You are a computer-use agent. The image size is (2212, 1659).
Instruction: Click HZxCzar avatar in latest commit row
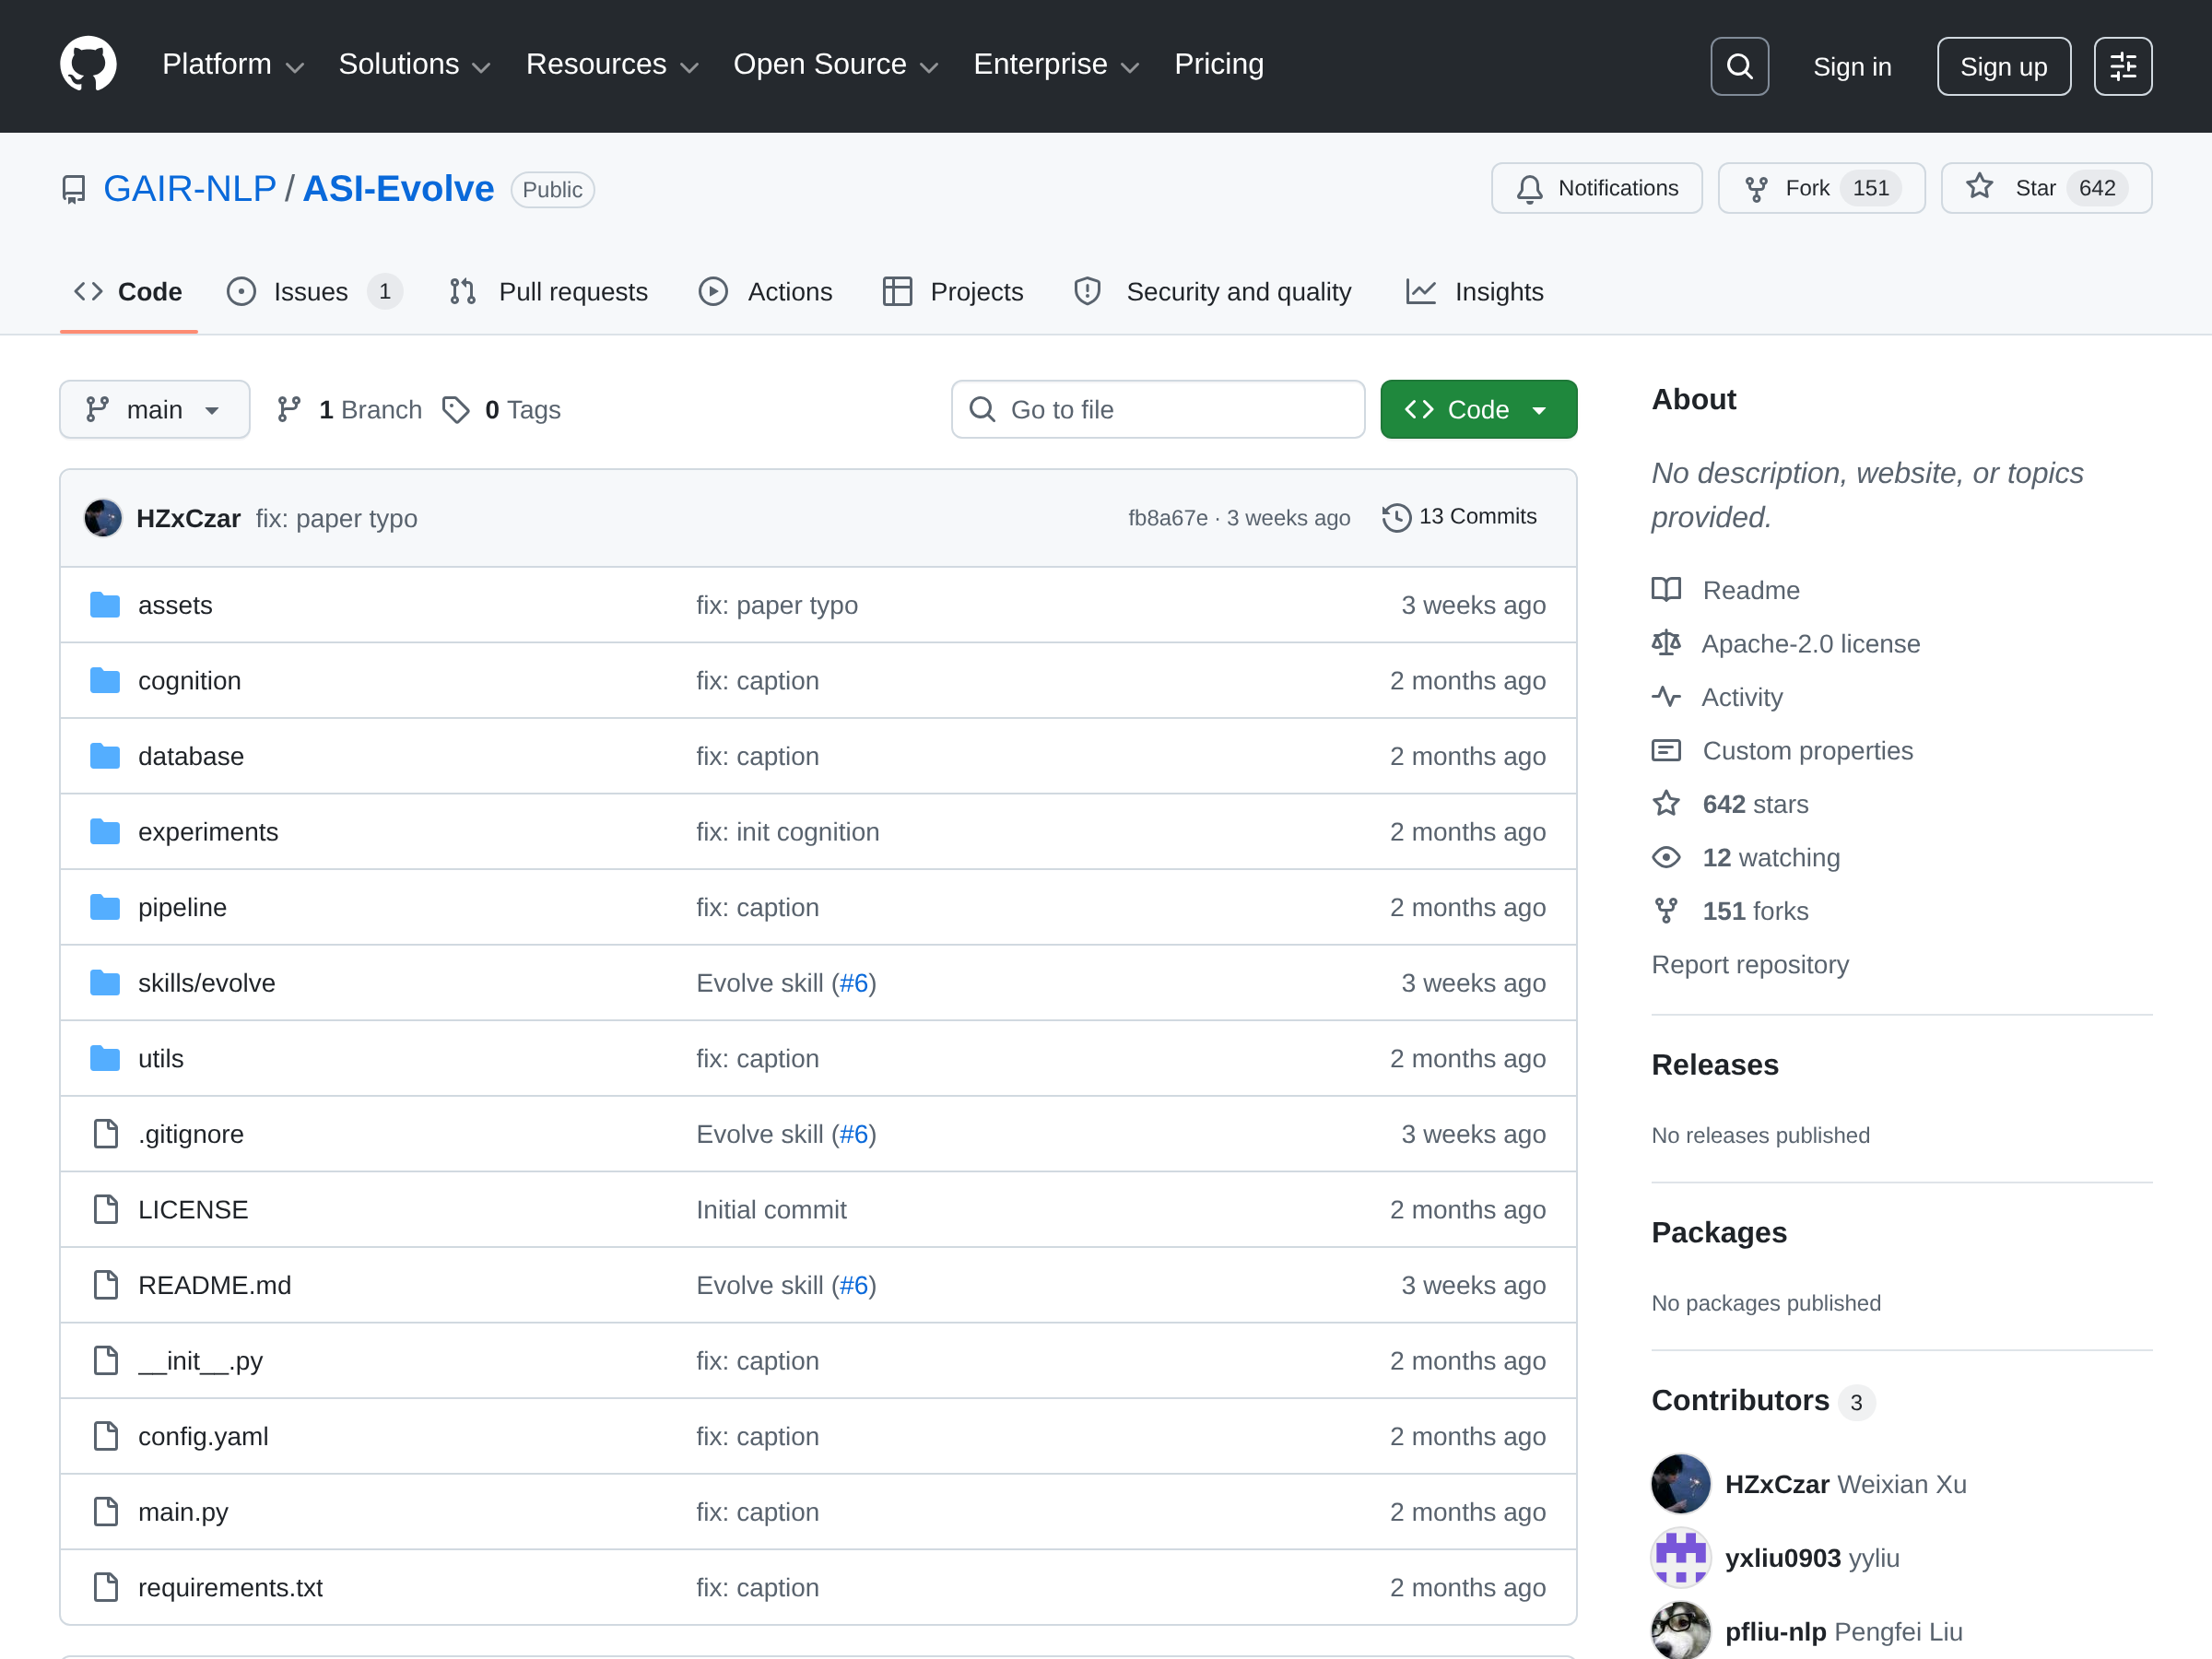pyautogui.click(x=103, y=518)
